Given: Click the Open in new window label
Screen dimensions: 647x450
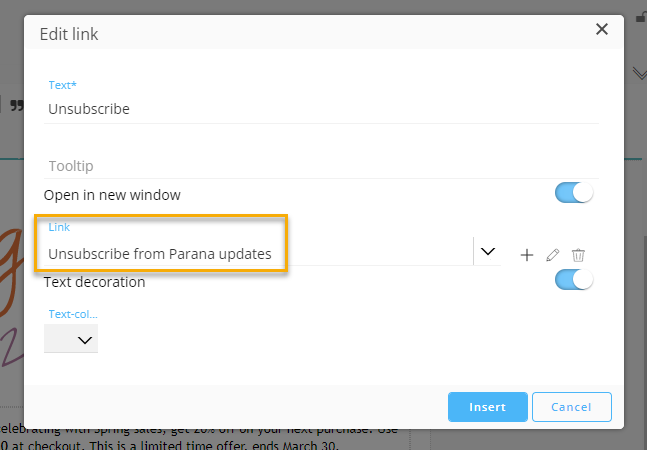Looking at the screenshot, I should pos(112,195).
